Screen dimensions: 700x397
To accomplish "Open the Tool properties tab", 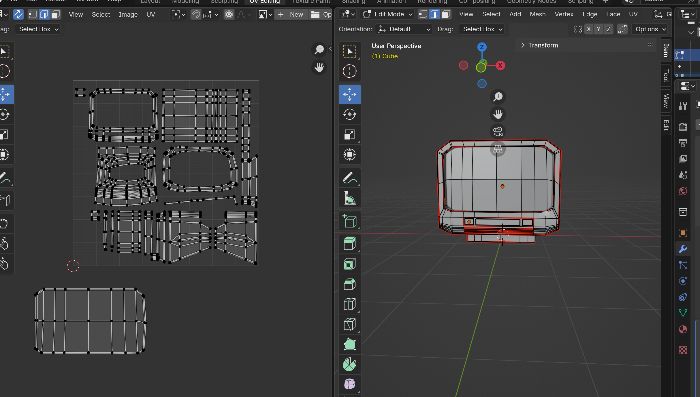I will 683,106.
